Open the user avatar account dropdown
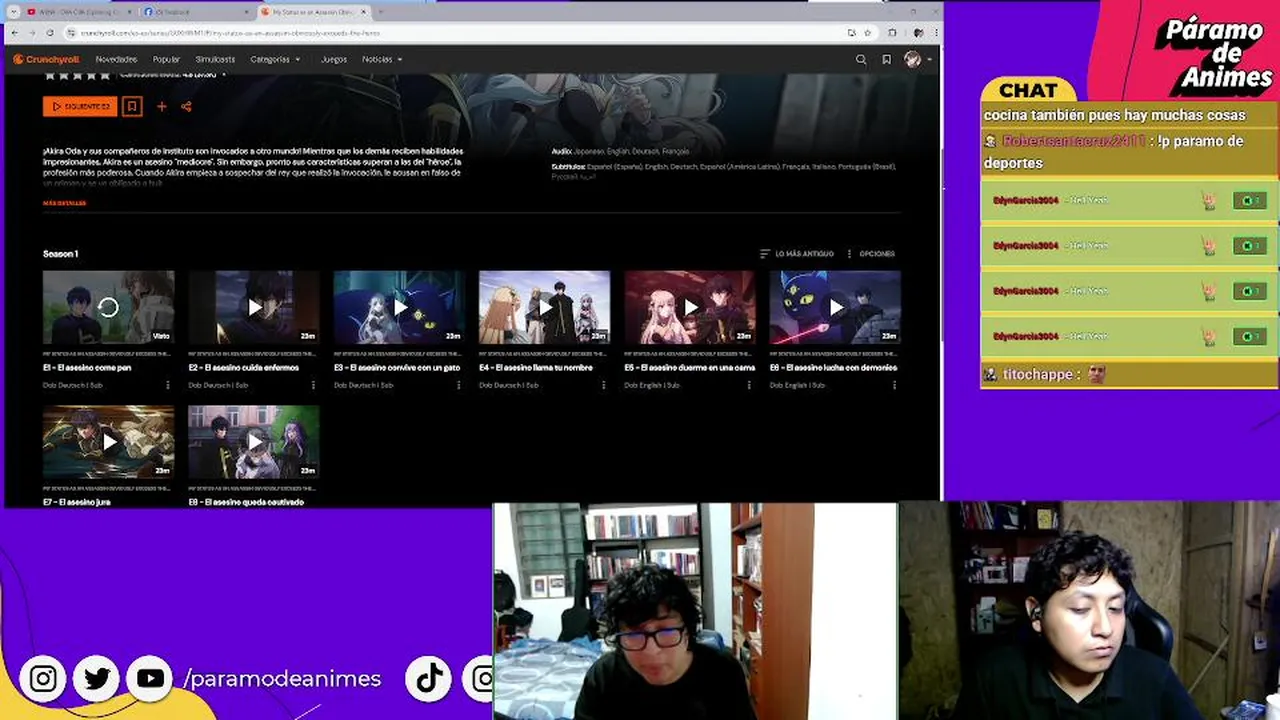This screenshot has width=1280, height=720. (x=917, y=60)
